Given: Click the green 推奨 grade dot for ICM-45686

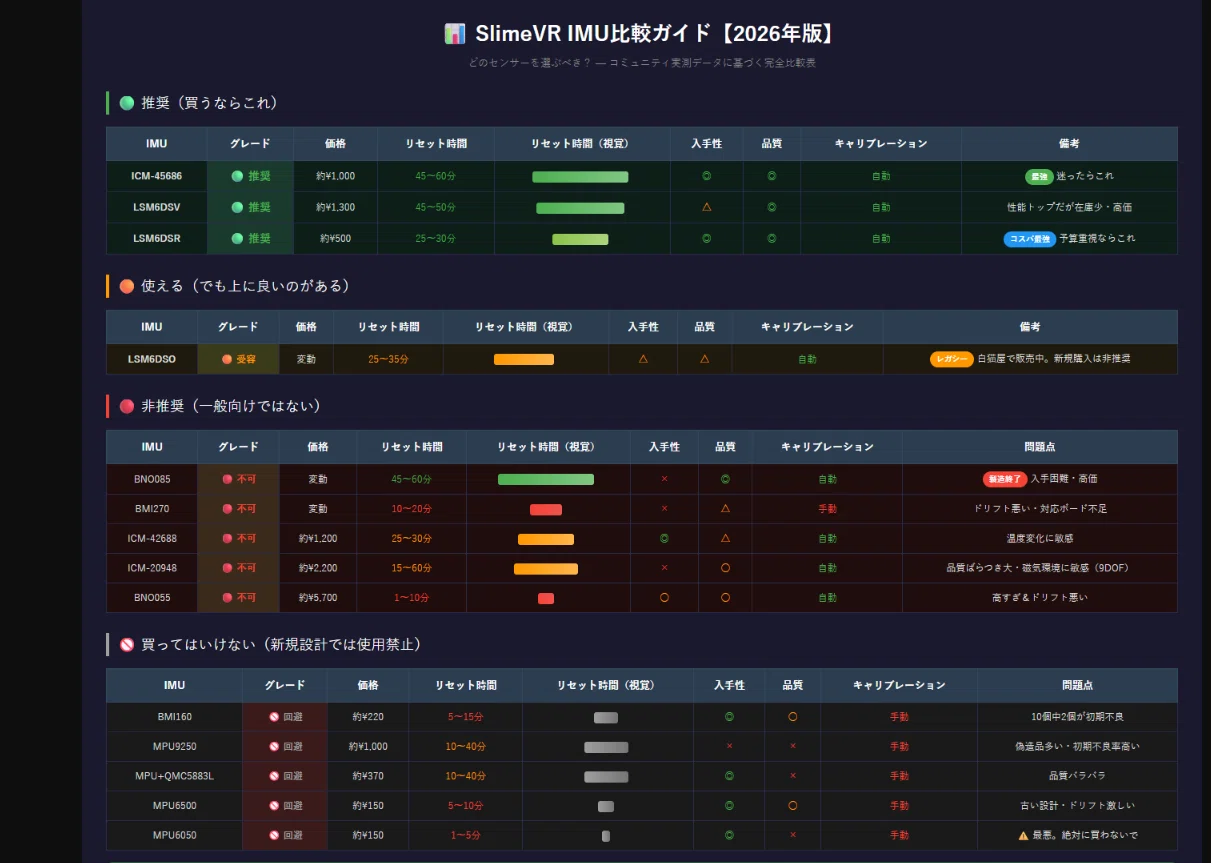Looking at the screenshot, I should click(237, 176).
